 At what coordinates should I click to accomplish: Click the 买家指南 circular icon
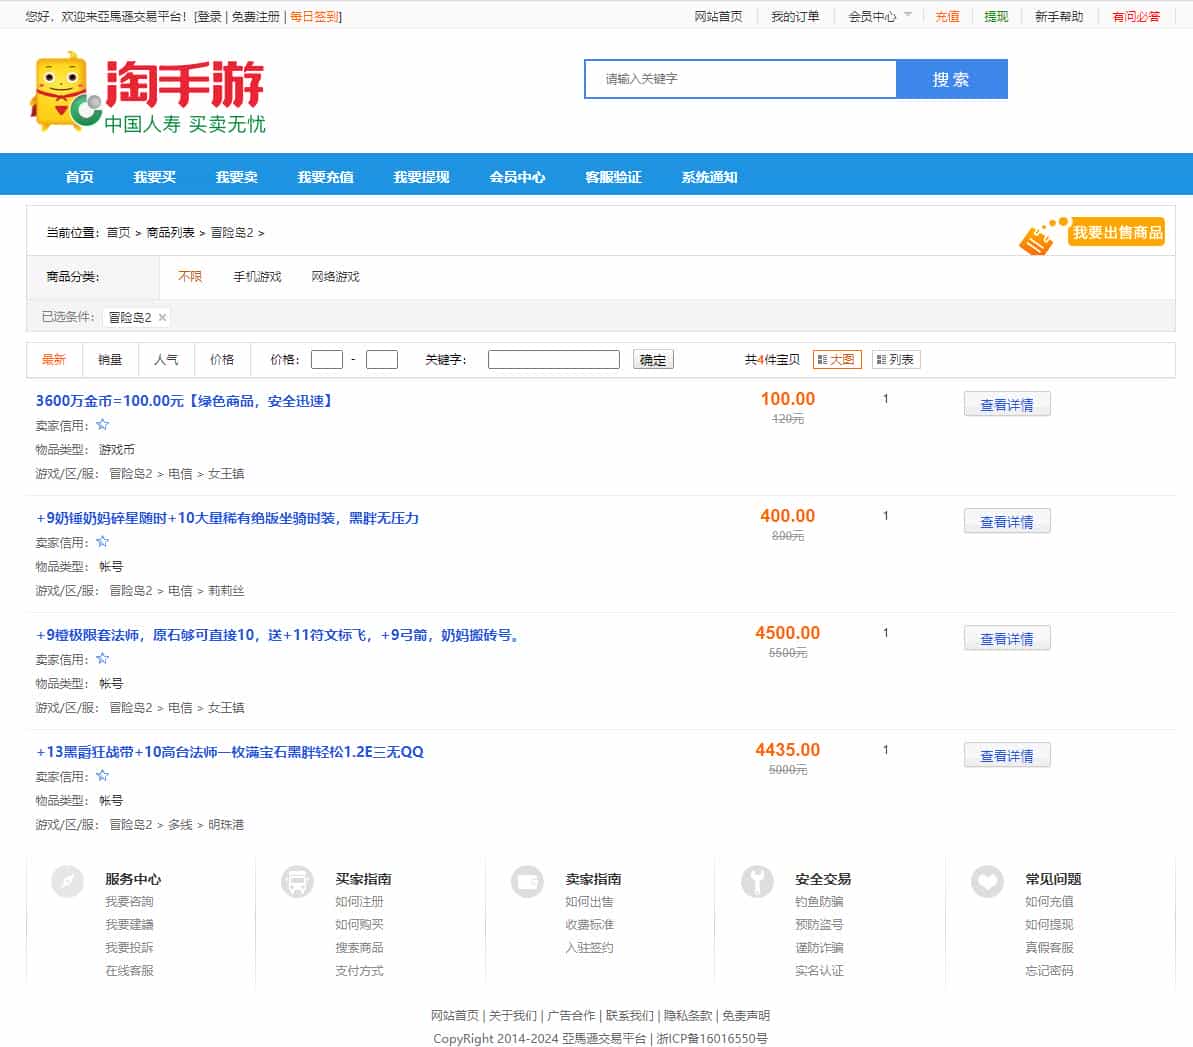pyautogui.click(x=297, y=881)
